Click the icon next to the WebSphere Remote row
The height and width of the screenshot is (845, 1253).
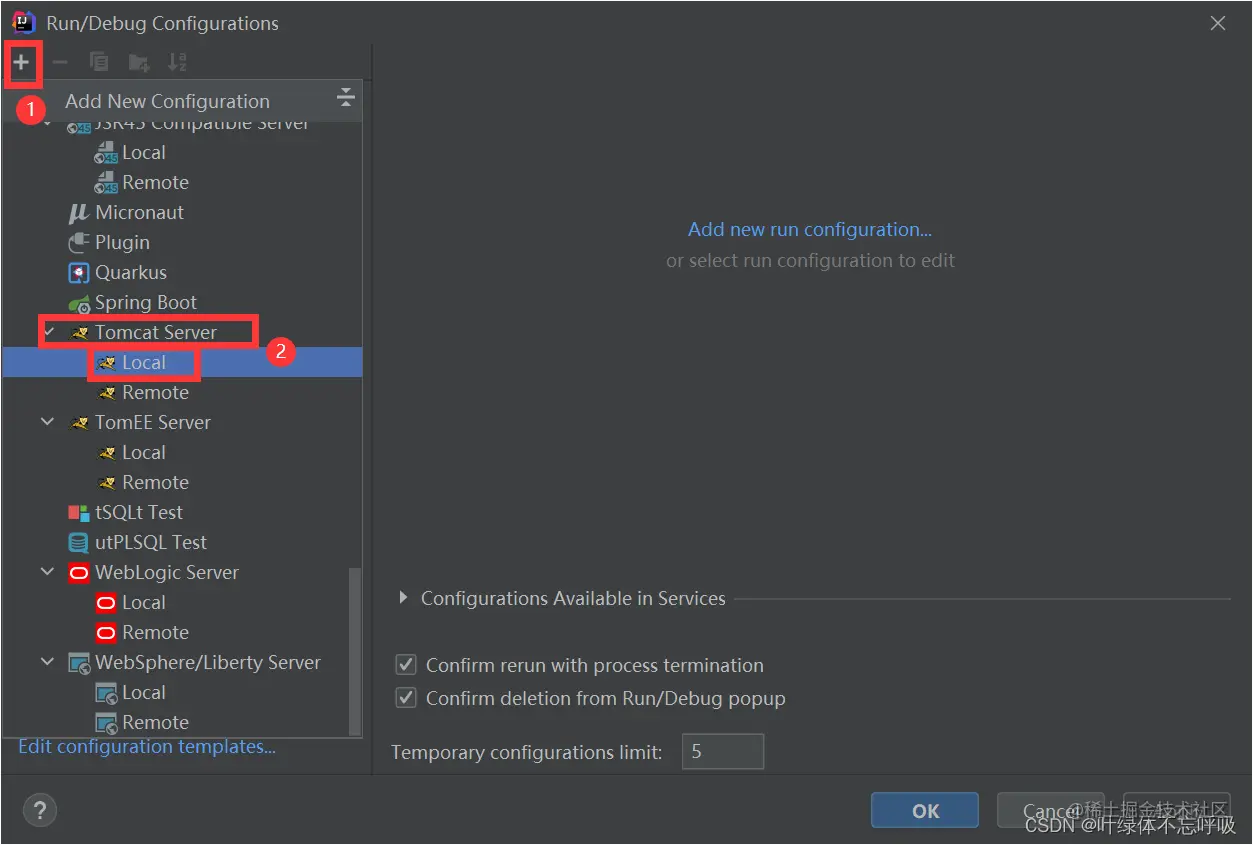coord(106,723)
